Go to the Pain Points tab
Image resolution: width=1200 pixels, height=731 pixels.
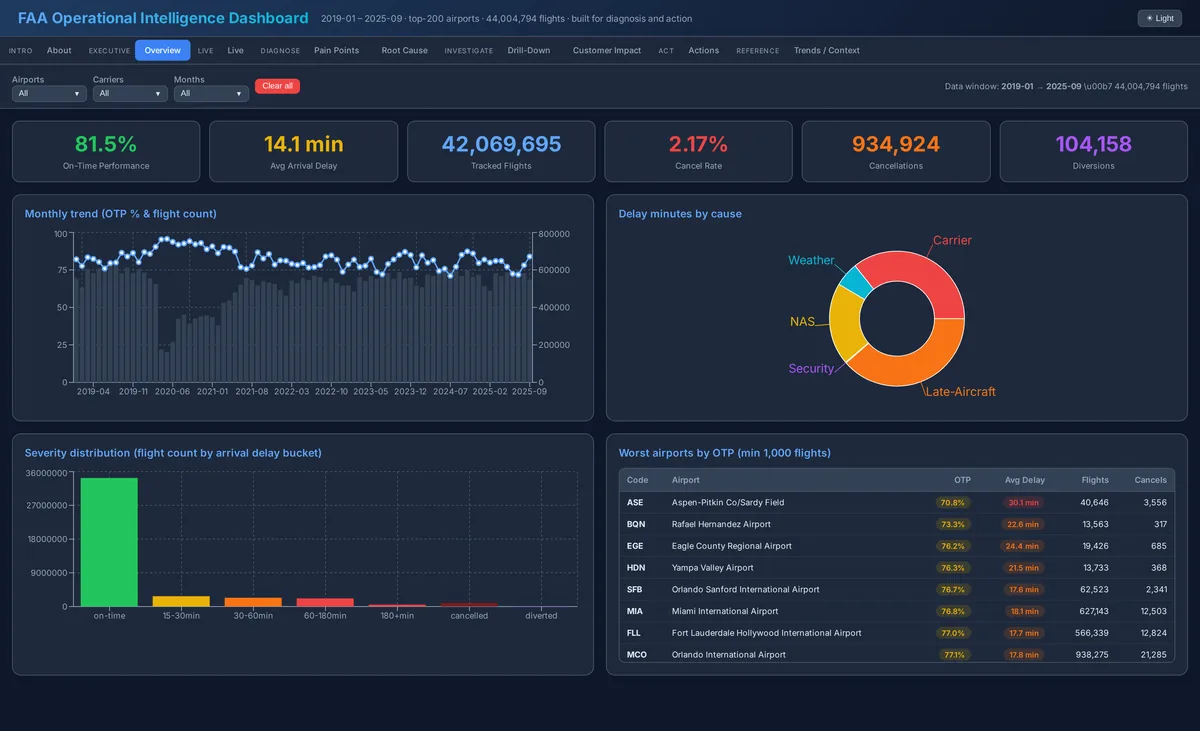click(336, 50)
